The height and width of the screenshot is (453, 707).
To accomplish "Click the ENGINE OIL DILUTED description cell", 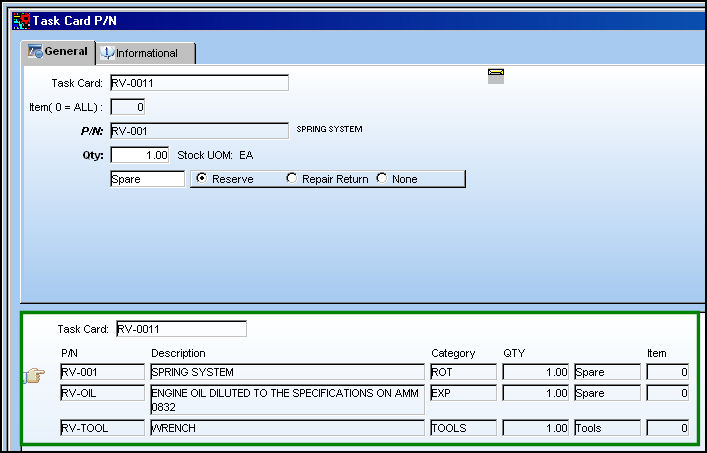I will (287, 400).
